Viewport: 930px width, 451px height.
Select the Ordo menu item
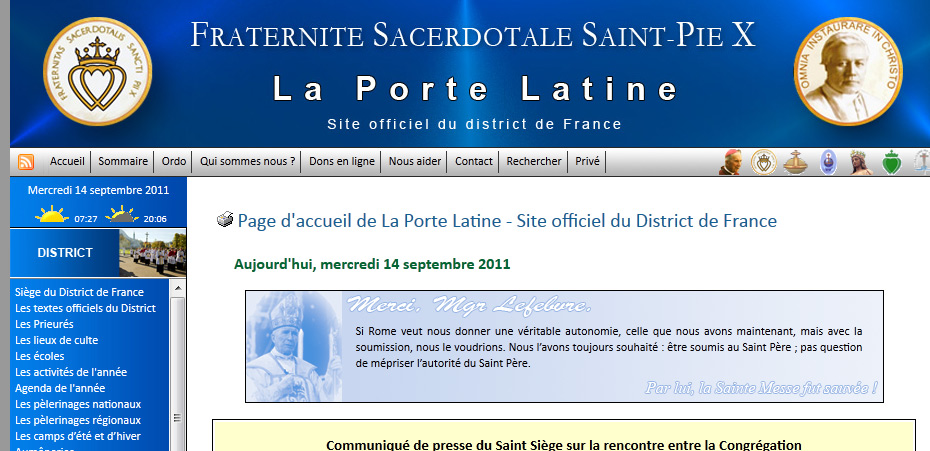pos(174,162)
